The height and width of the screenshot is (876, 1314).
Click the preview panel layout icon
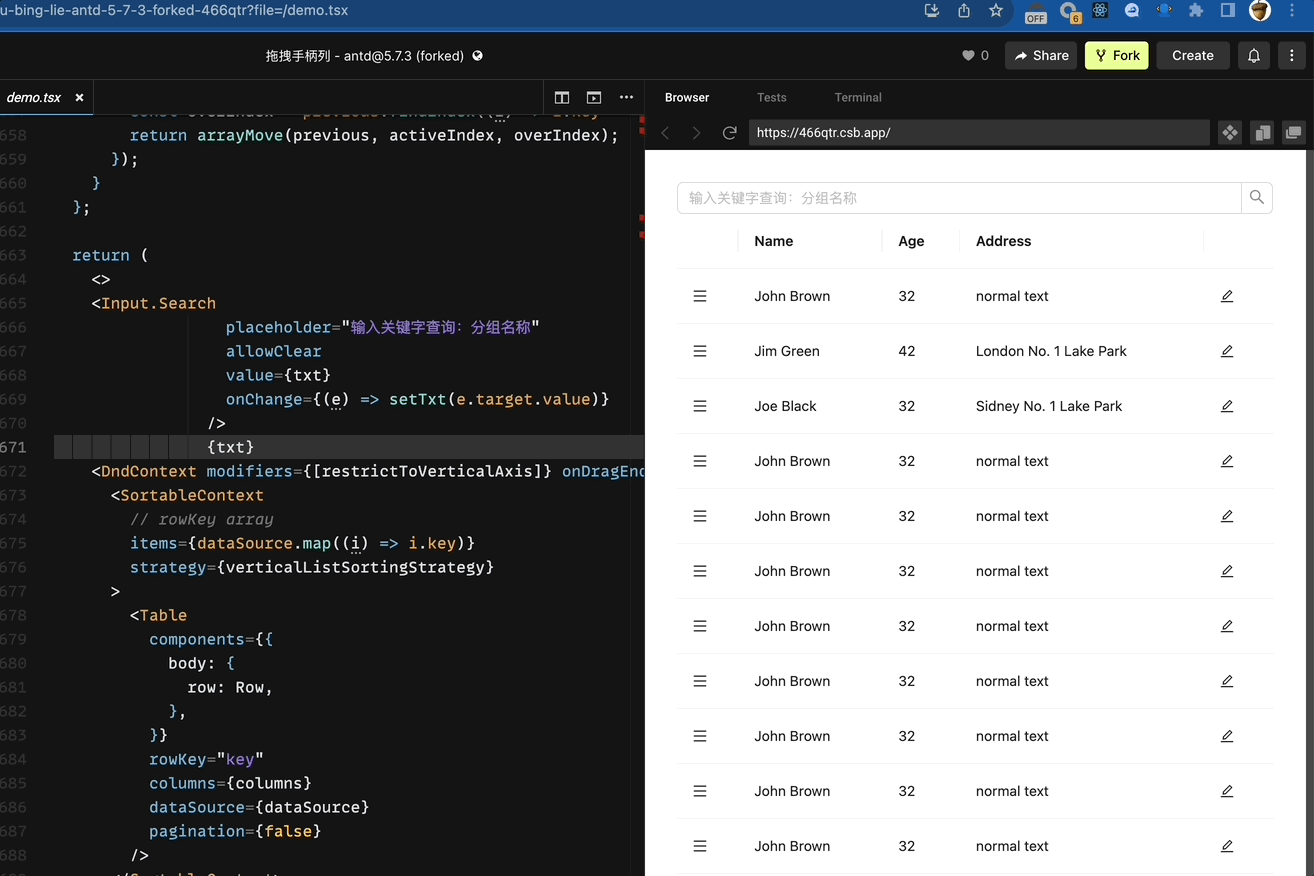(x=593, y=97)
